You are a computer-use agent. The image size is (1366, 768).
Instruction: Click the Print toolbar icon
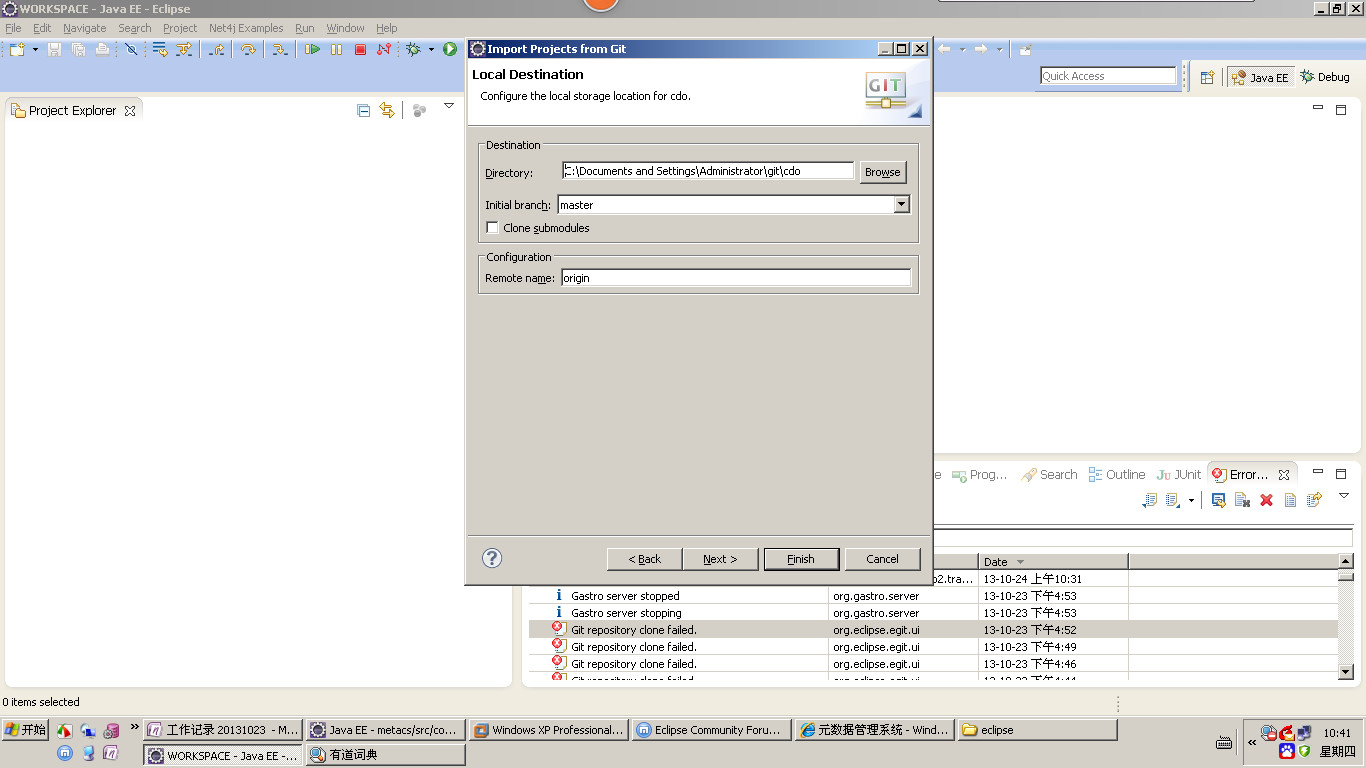pyautogui.click(x=102, y=49)
